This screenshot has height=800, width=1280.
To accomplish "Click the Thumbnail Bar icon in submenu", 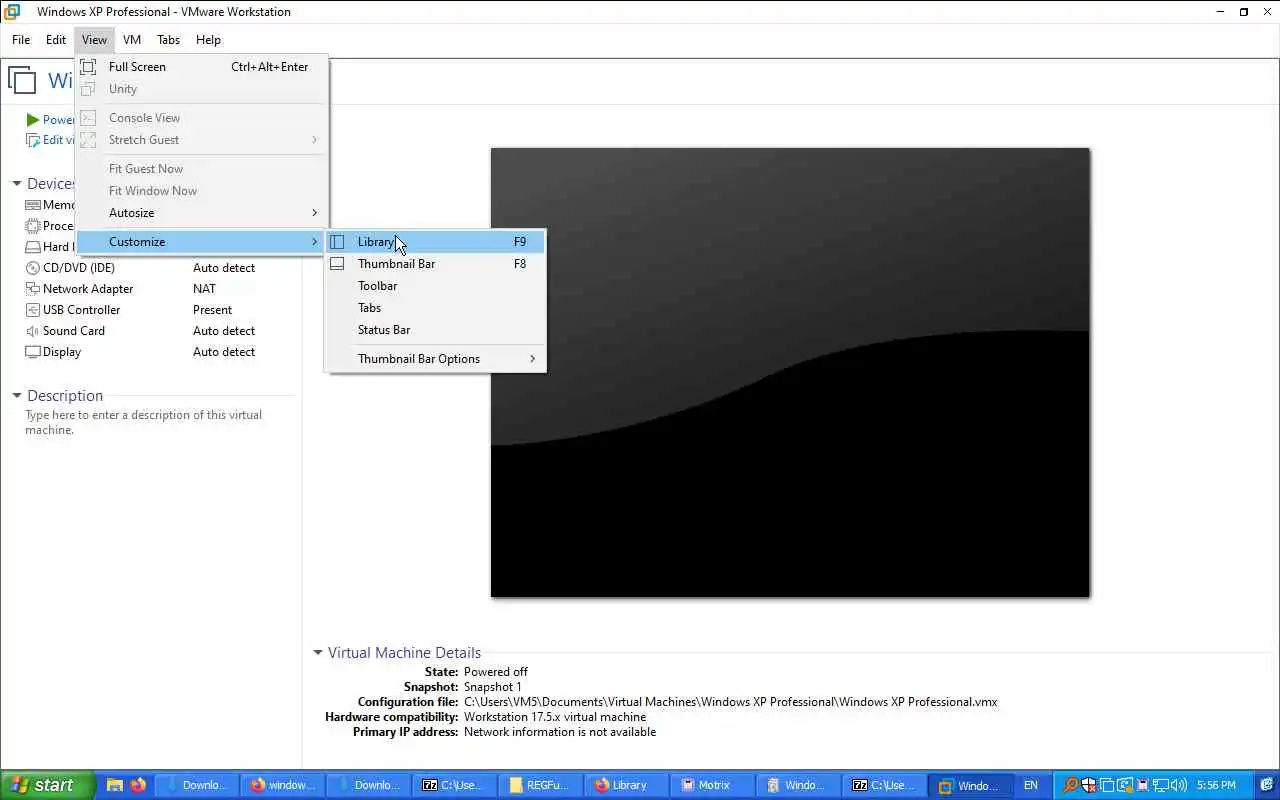I will click(337, 264).
